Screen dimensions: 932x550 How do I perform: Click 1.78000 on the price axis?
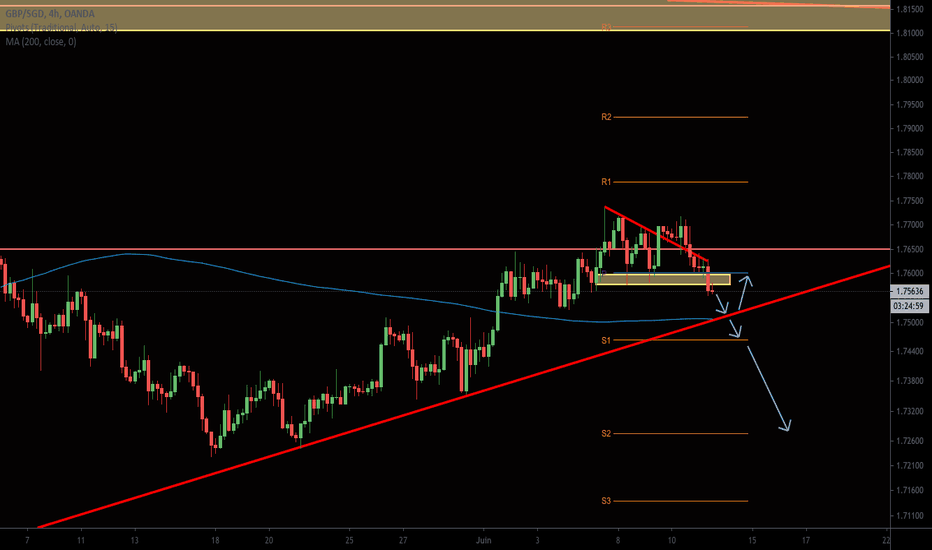click(909, 177)
